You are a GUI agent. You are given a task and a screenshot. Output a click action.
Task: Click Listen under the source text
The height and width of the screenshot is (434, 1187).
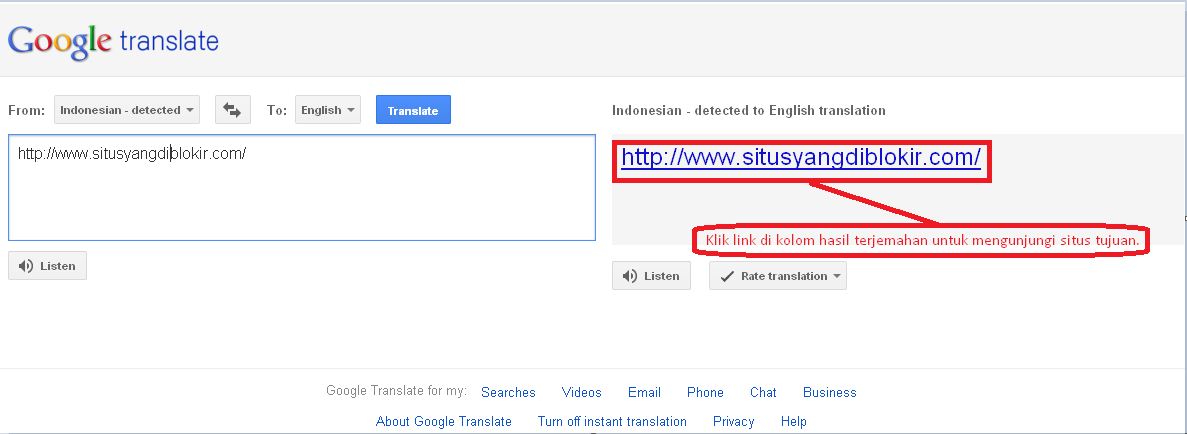tap(48, 266)
